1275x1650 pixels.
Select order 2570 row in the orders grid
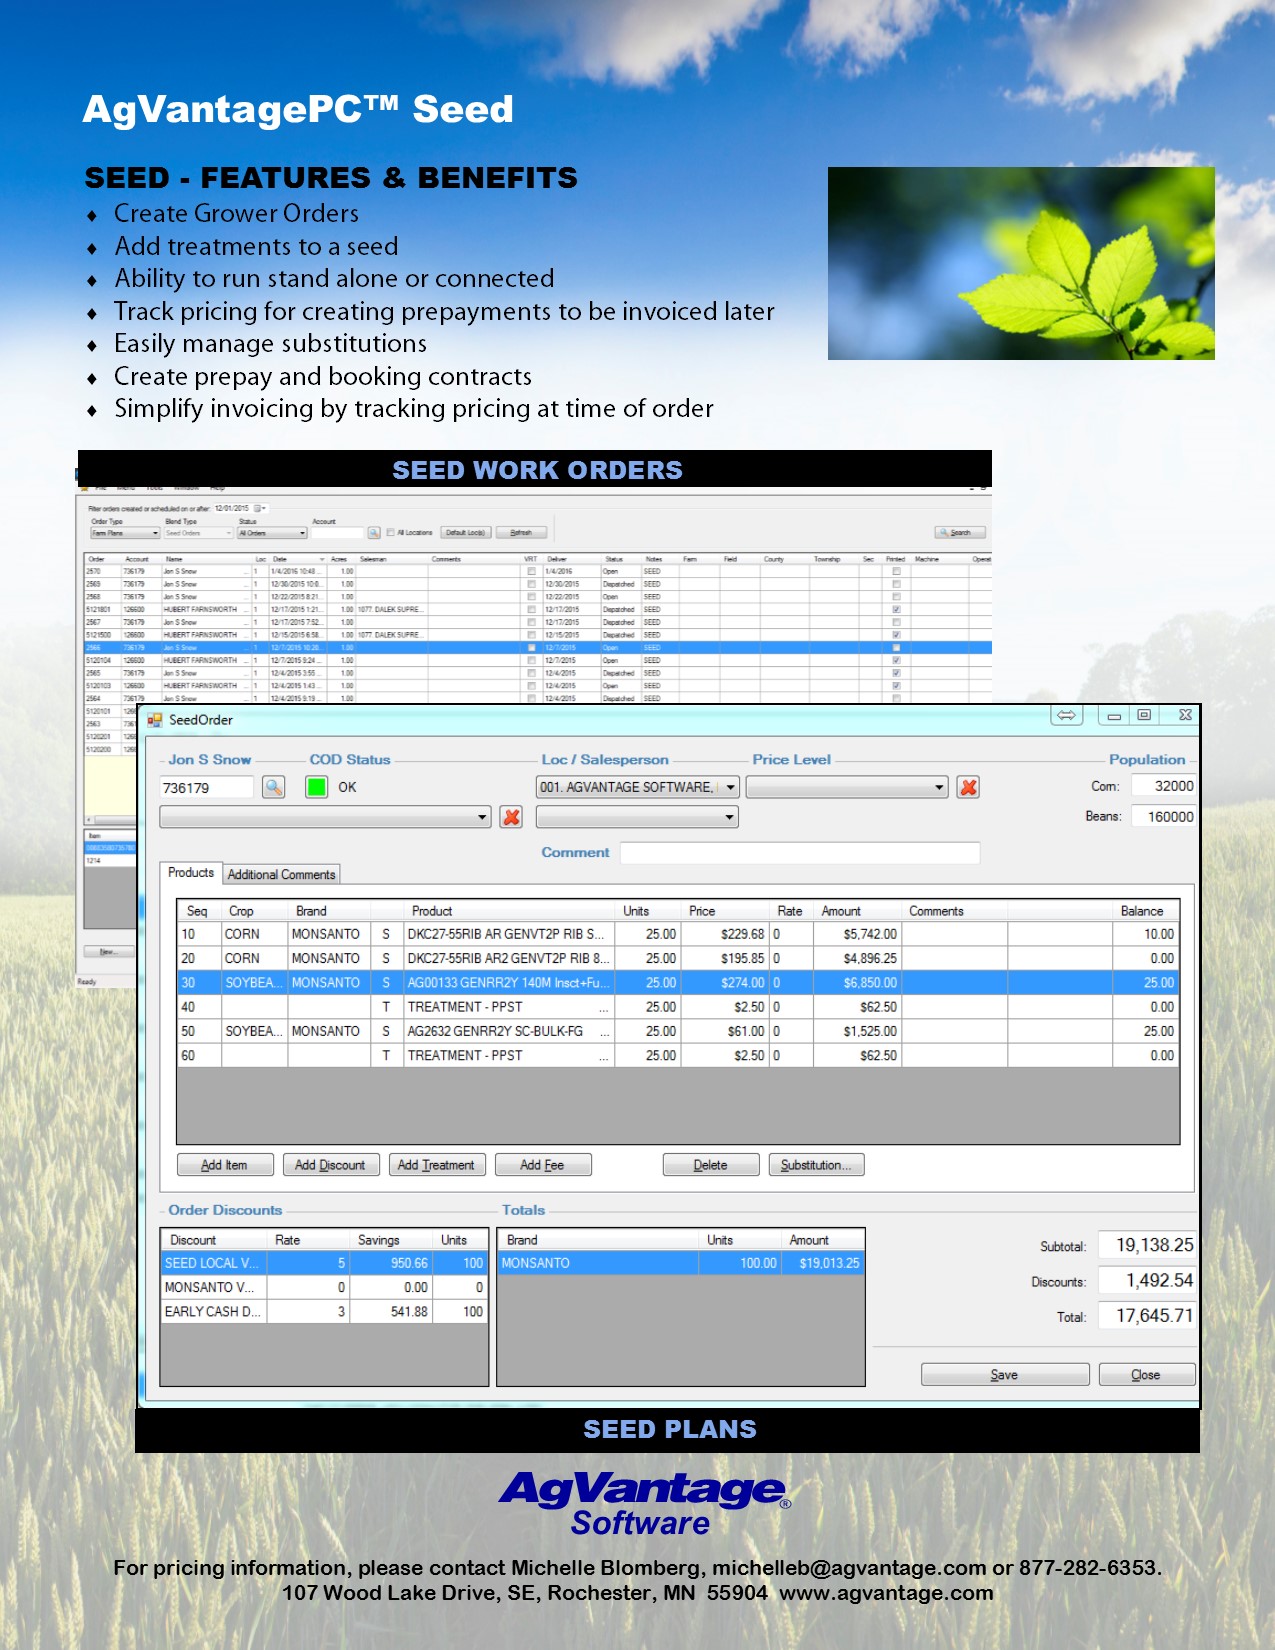537,571
